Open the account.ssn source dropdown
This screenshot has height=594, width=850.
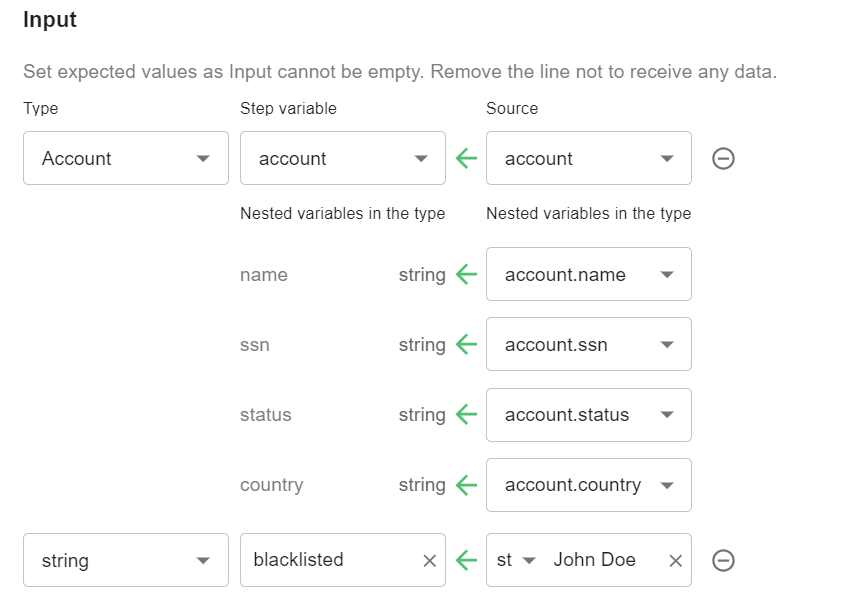(589, 344)
